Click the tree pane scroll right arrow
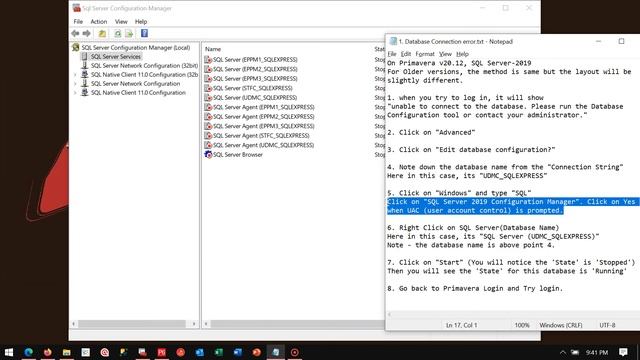The width and height of the screenshot is (640, 360). coord(194,324)
